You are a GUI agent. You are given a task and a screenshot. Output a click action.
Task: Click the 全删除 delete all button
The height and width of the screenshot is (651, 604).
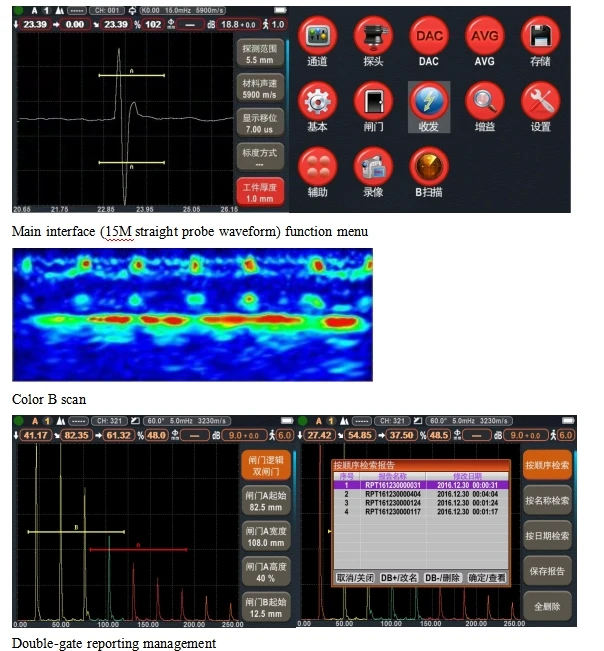[547, 607]
